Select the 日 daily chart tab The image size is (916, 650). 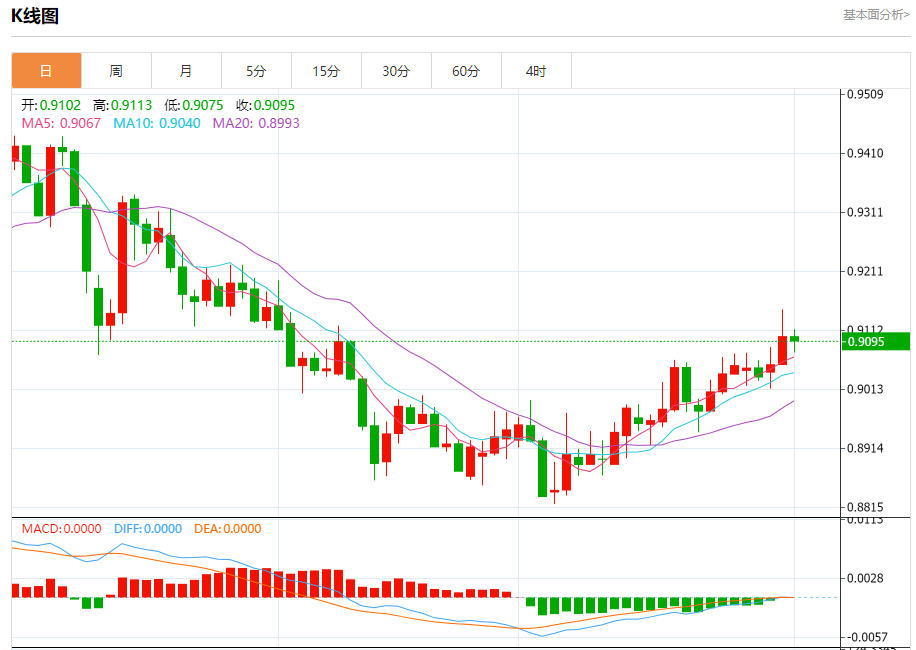(46, 71)
